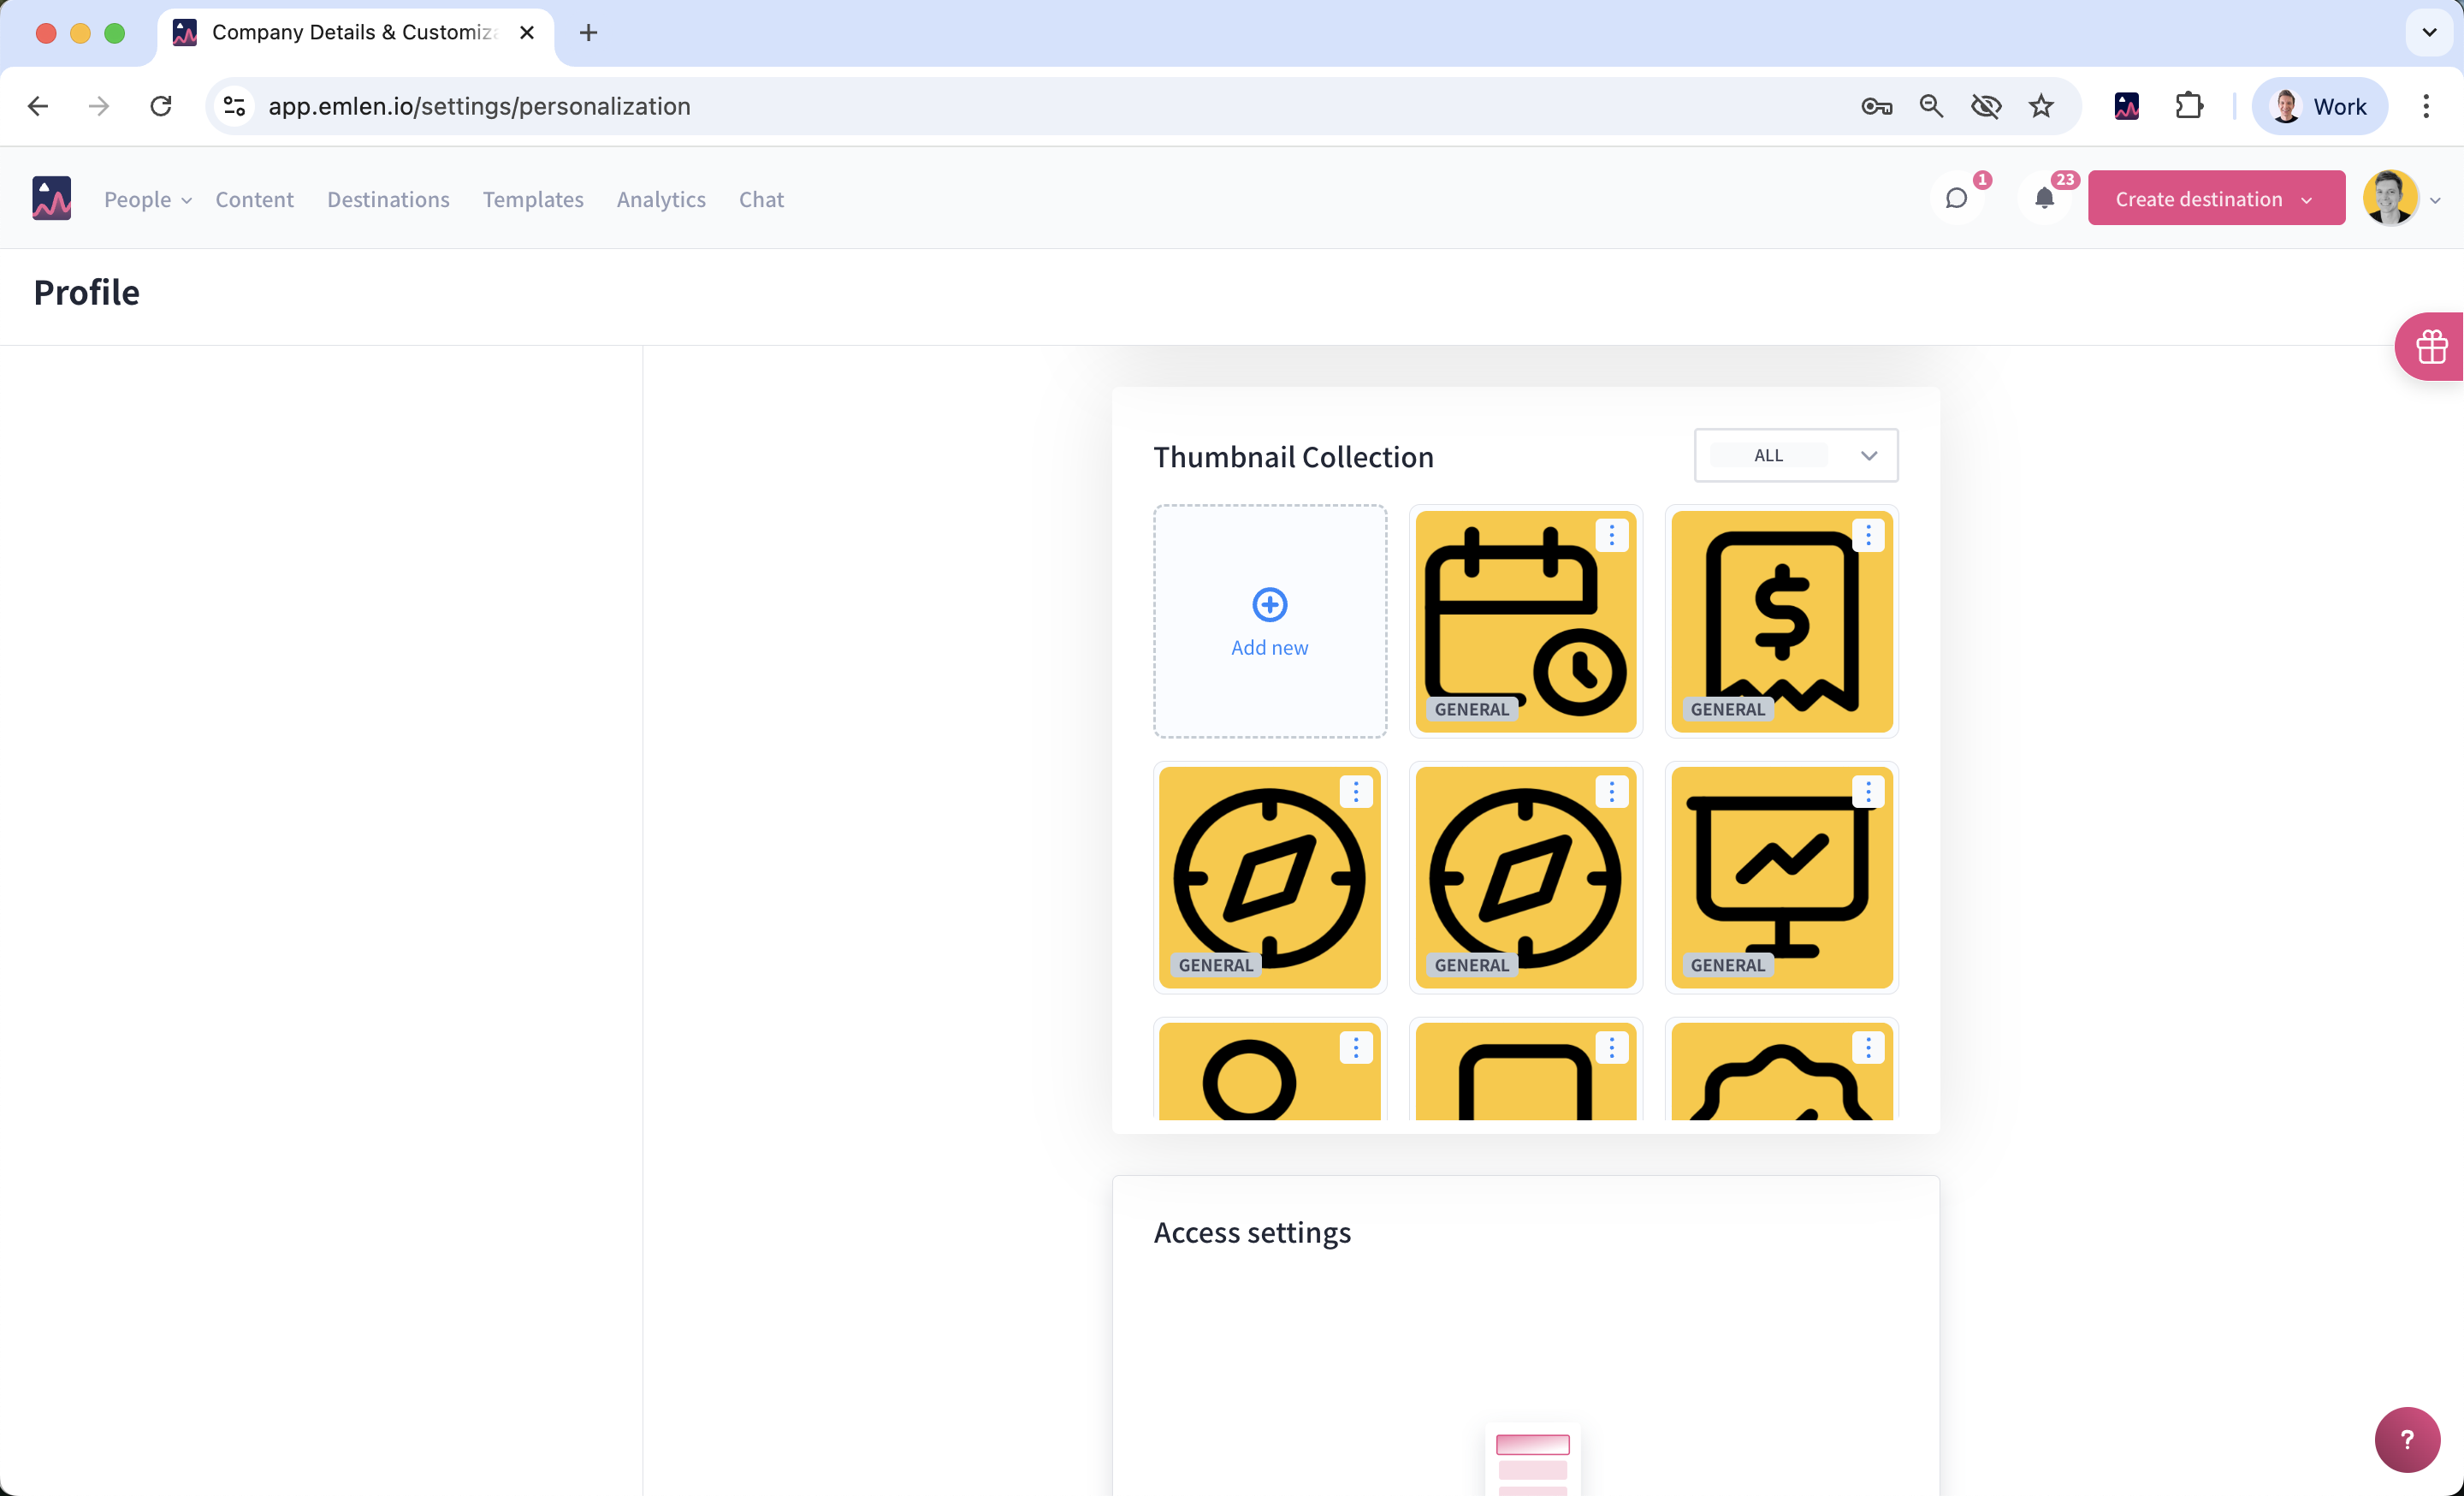Open the chat messages bubble icon
This screenshot has width=2464, height=1496.
pyautogui.click(x=1956, y=199)
